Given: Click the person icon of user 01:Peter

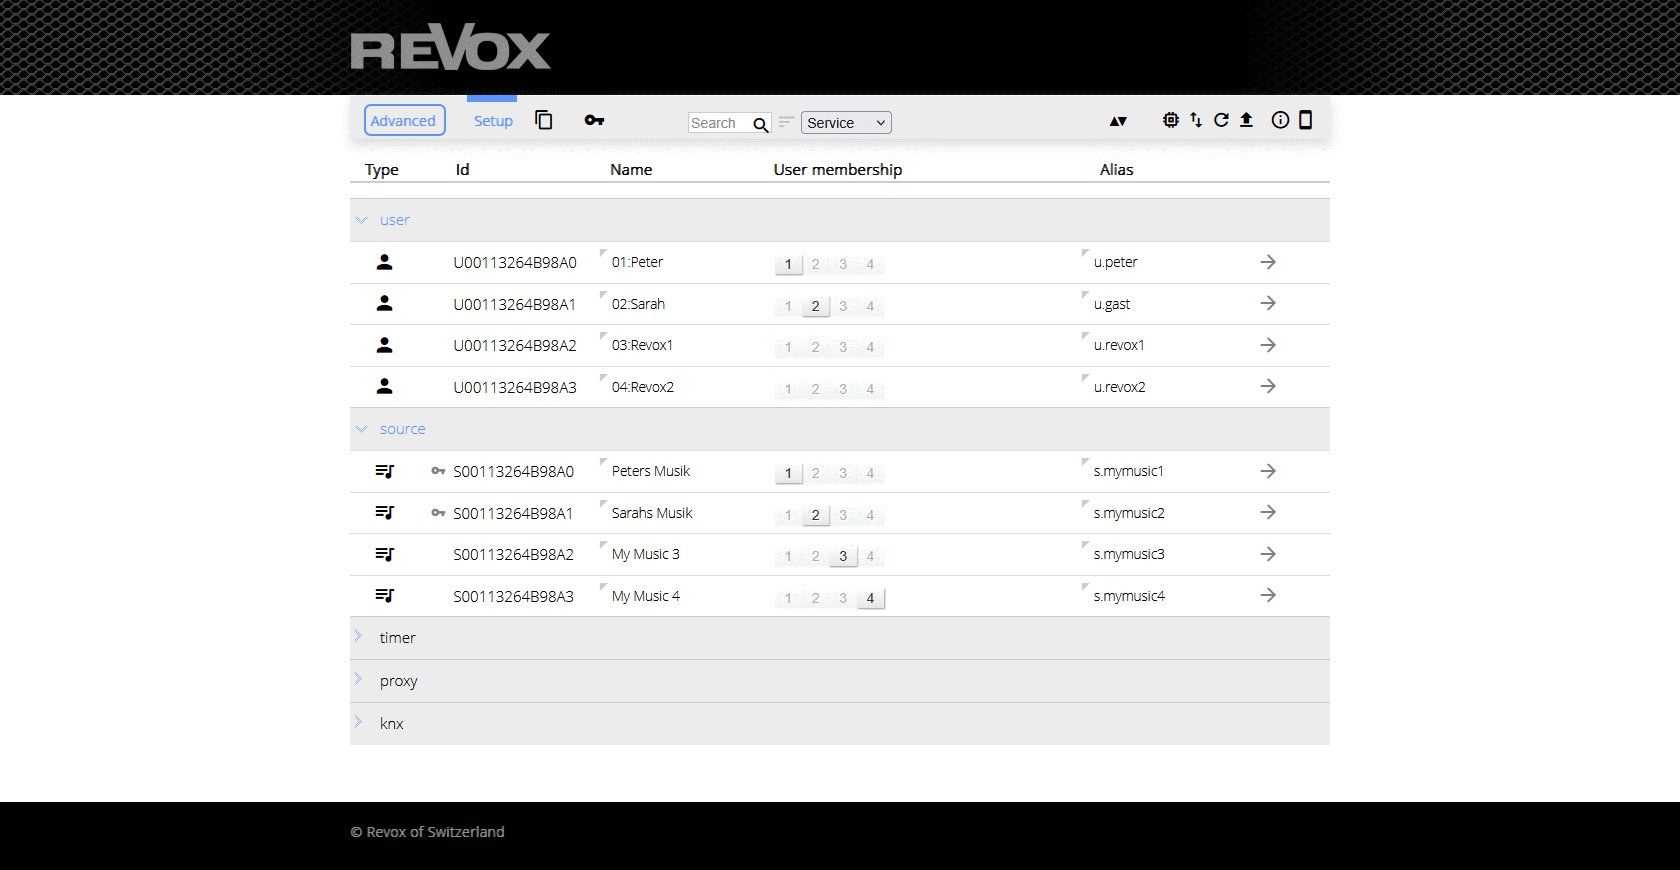Looking at the screenshot, I should [384, 262].
